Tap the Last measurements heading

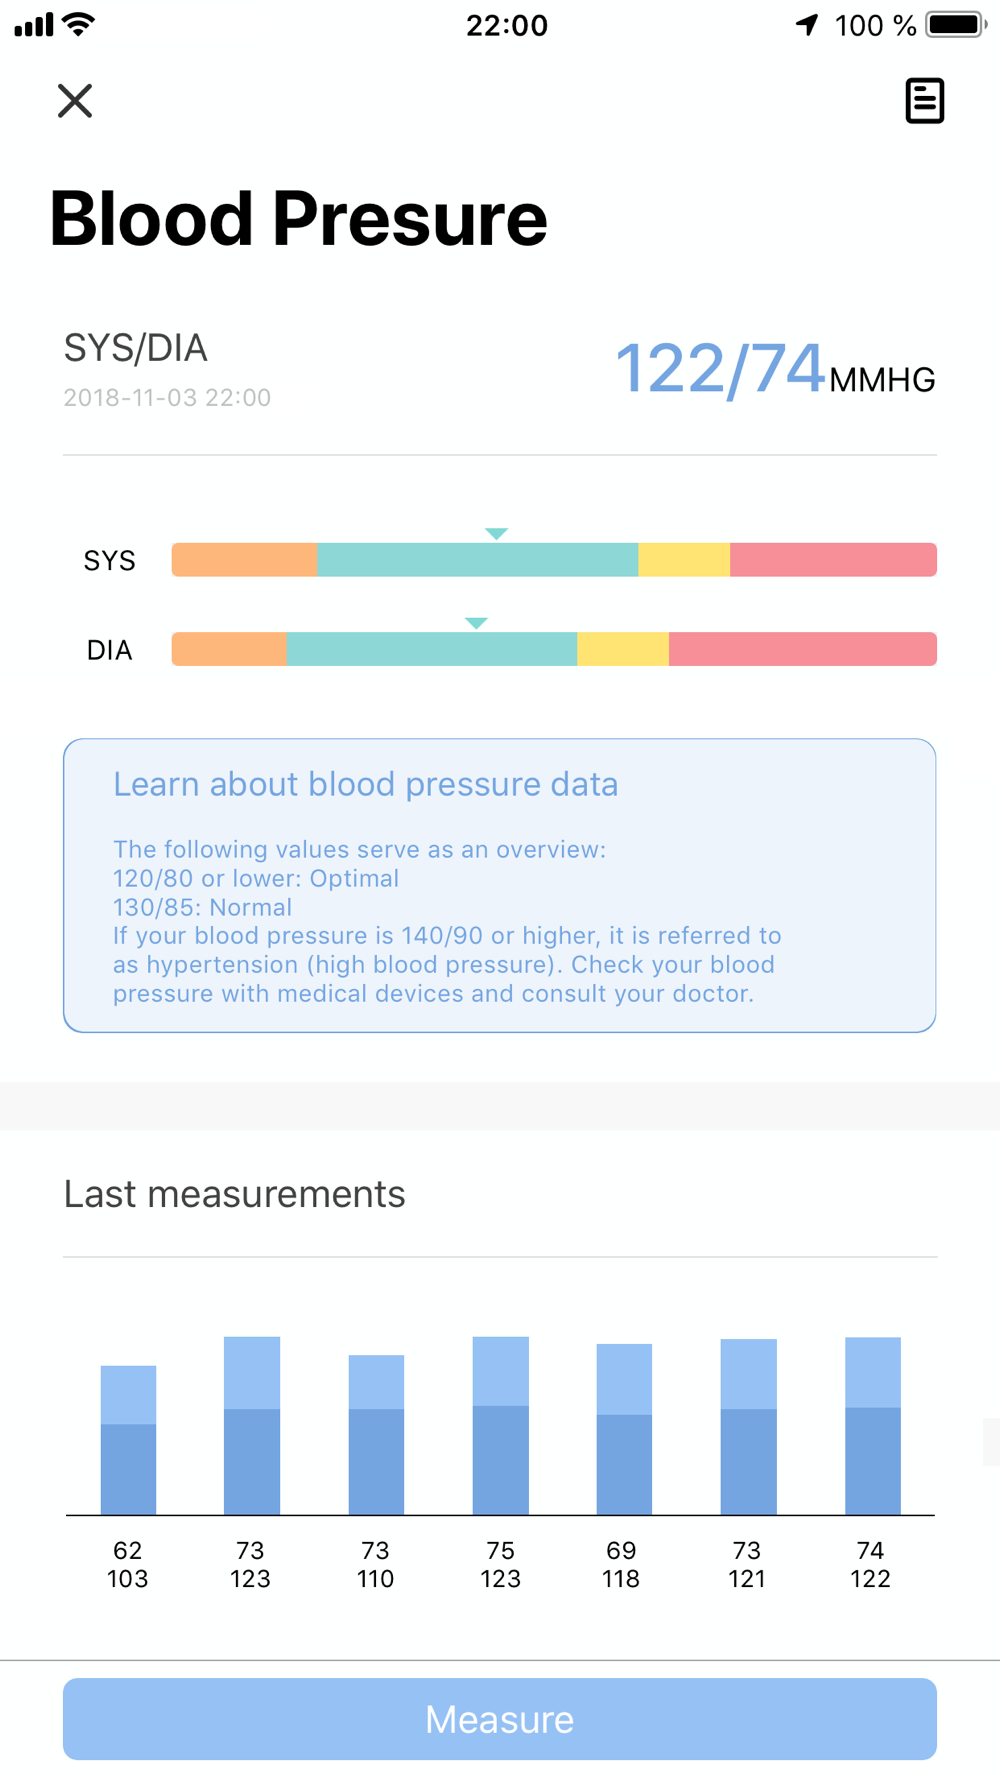coord(234,1194)
